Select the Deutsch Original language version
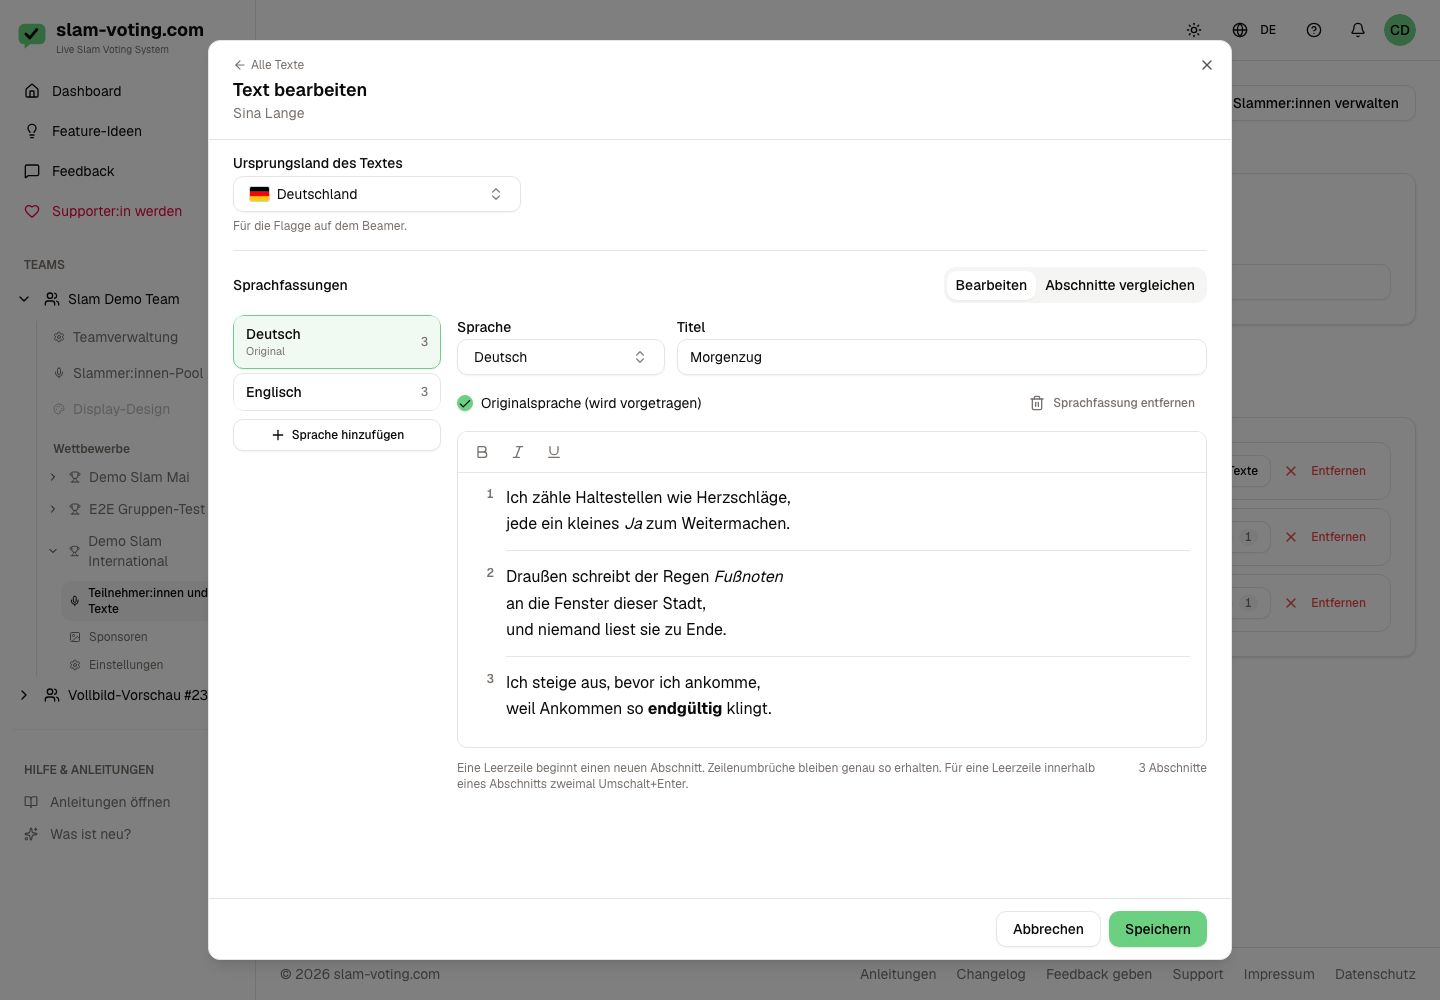 [x=337, y=342]
